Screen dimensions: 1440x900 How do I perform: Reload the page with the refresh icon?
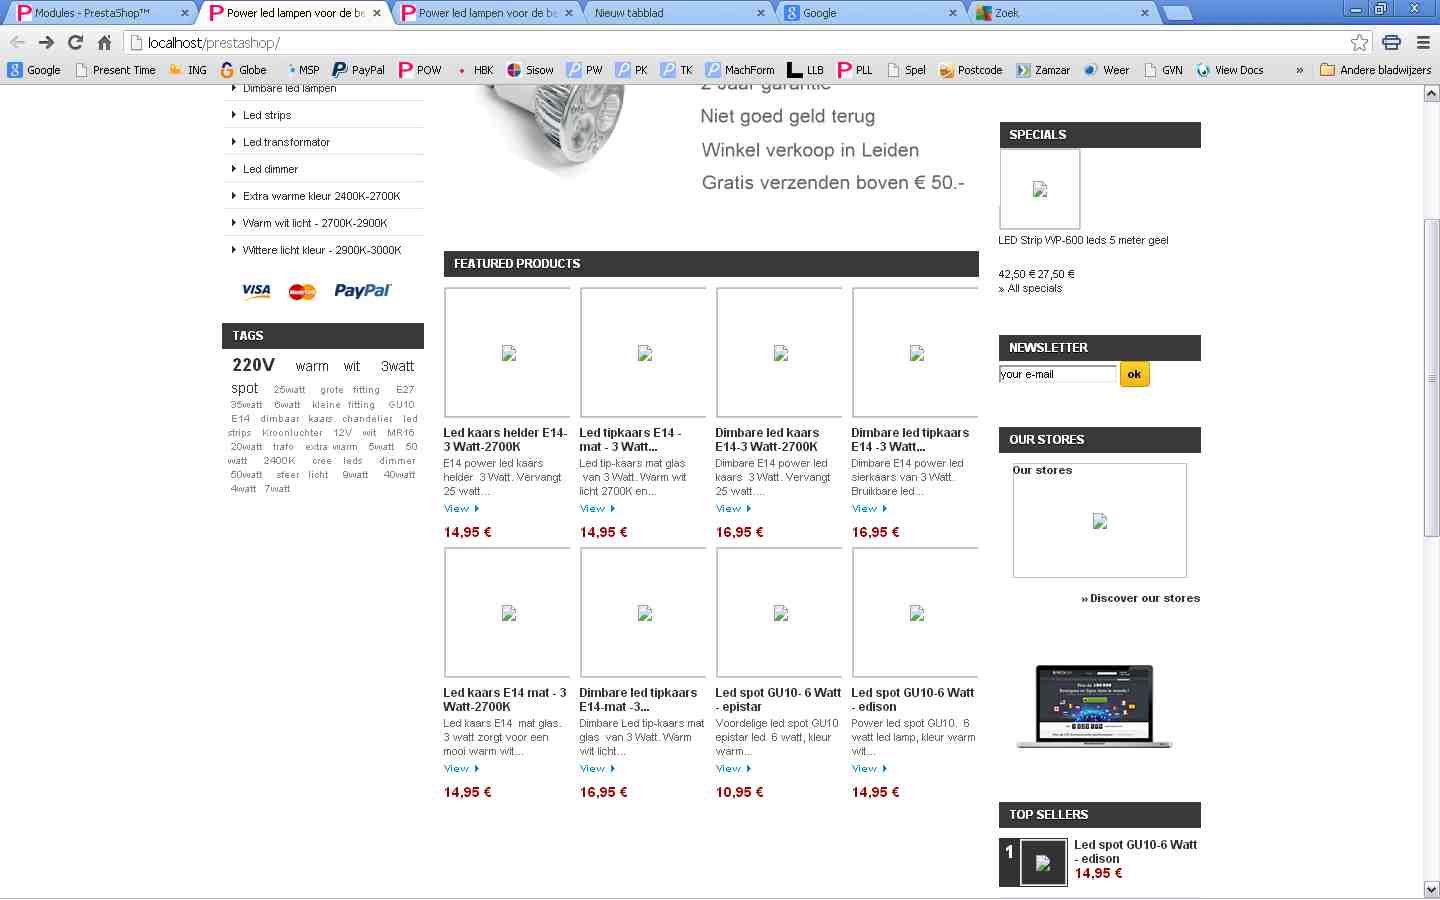click(75, 42)
